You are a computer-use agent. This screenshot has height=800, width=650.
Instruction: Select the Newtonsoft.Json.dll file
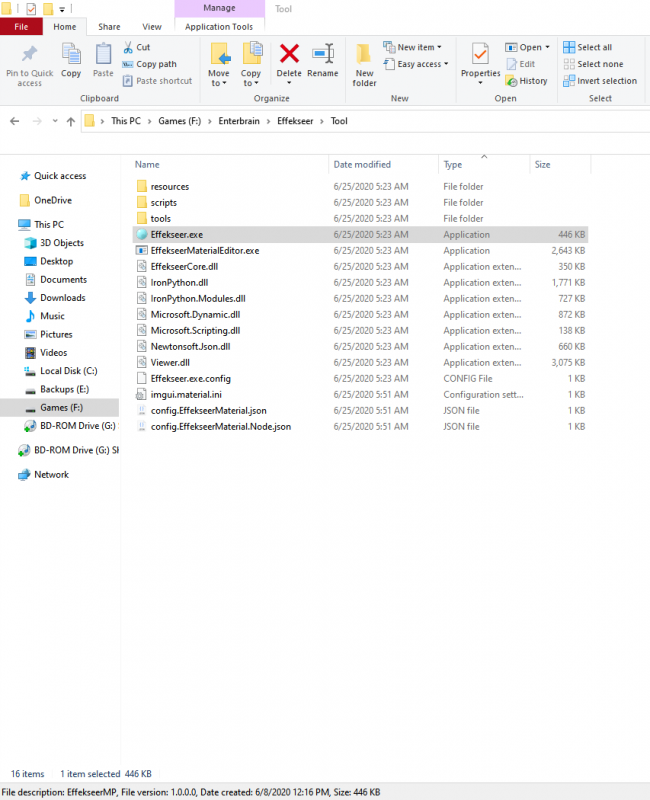coord(360,346)
